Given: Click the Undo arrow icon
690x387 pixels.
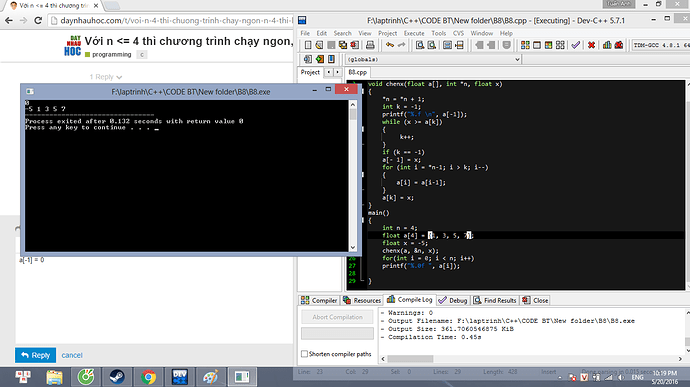Looking at the screenshot, I should [390, 45].
